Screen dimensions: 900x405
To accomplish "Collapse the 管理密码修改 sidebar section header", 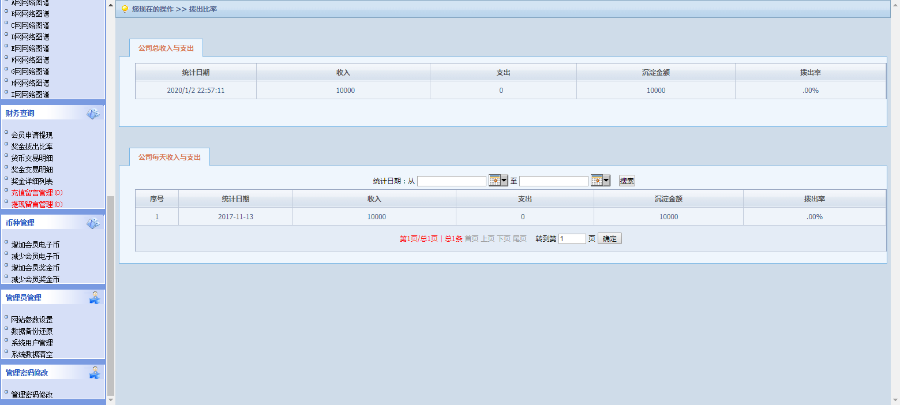I will click(x=52, y=372).
